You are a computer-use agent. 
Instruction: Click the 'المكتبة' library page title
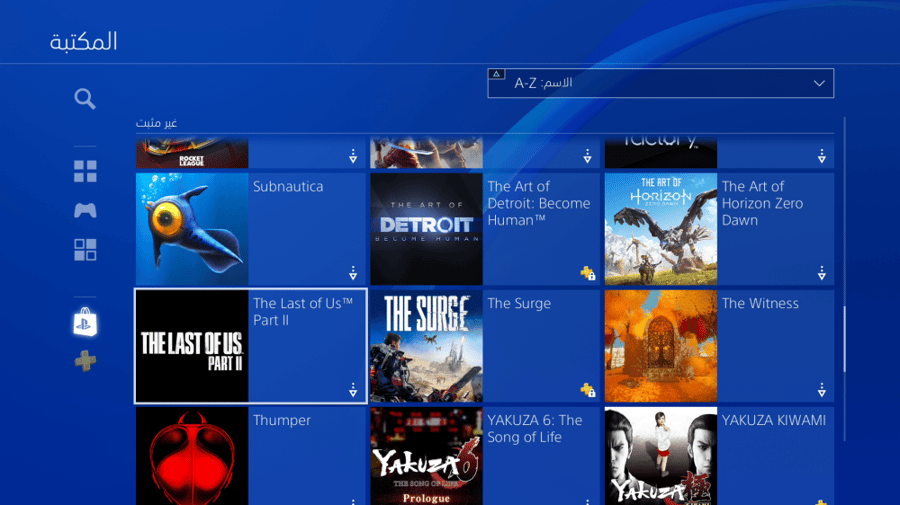[x=83, y=42]
